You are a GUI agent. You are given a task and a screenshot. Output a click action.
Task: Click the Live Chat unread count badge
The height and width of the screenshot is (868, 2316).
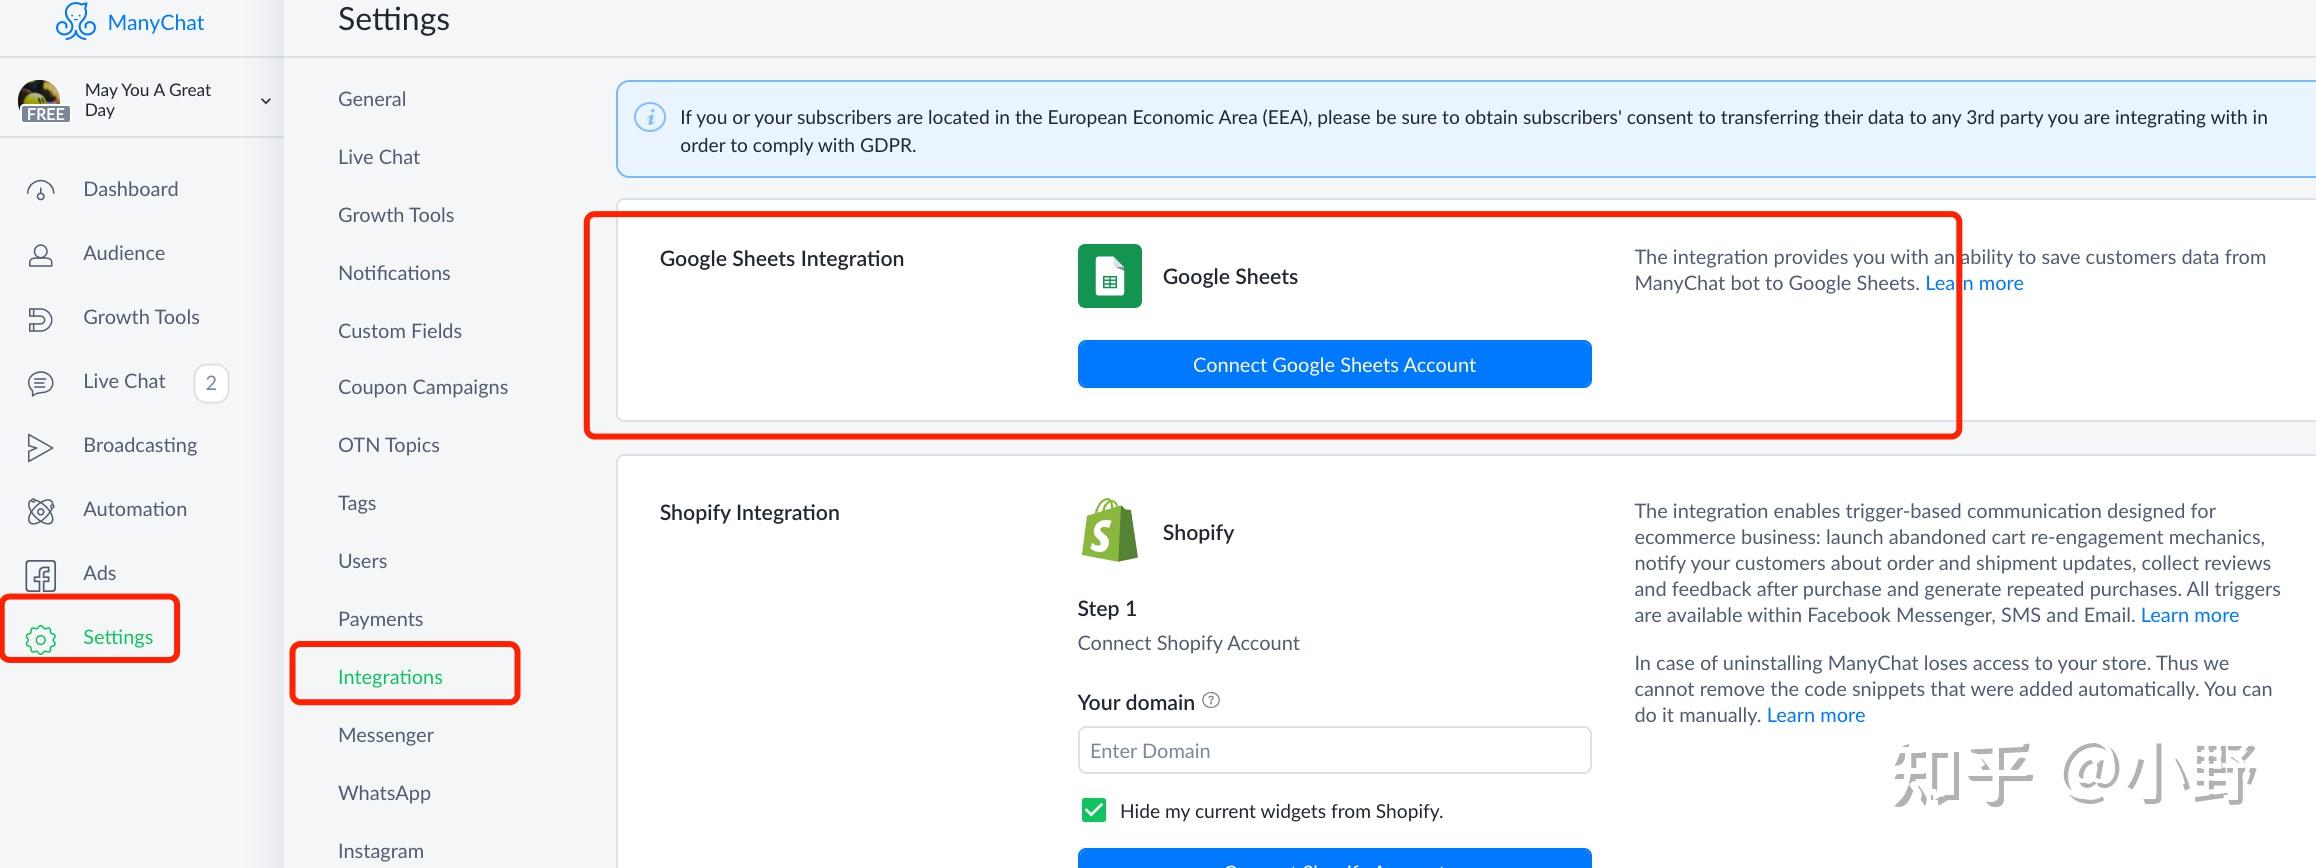[x=211, y=383]
